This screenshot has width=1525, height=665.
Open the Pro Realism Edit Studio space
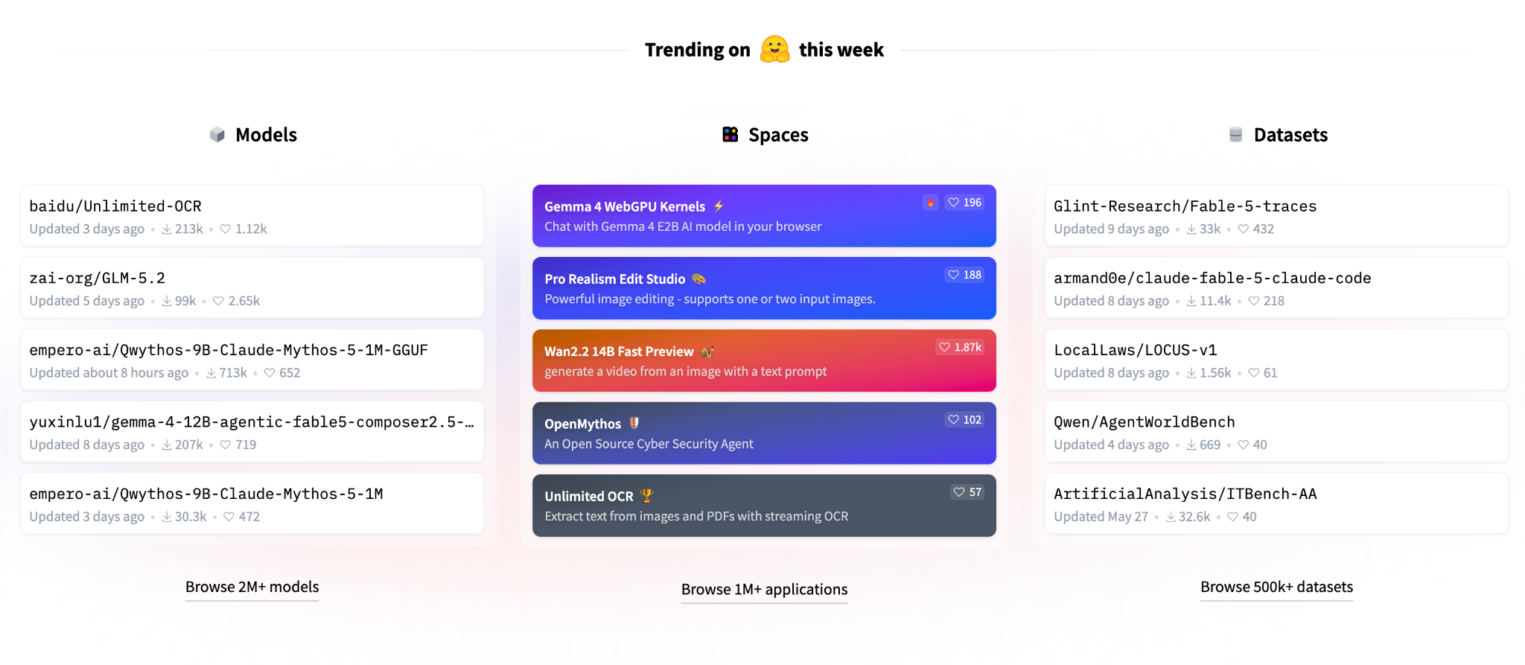pyautogui.click(x=764, y=288)
